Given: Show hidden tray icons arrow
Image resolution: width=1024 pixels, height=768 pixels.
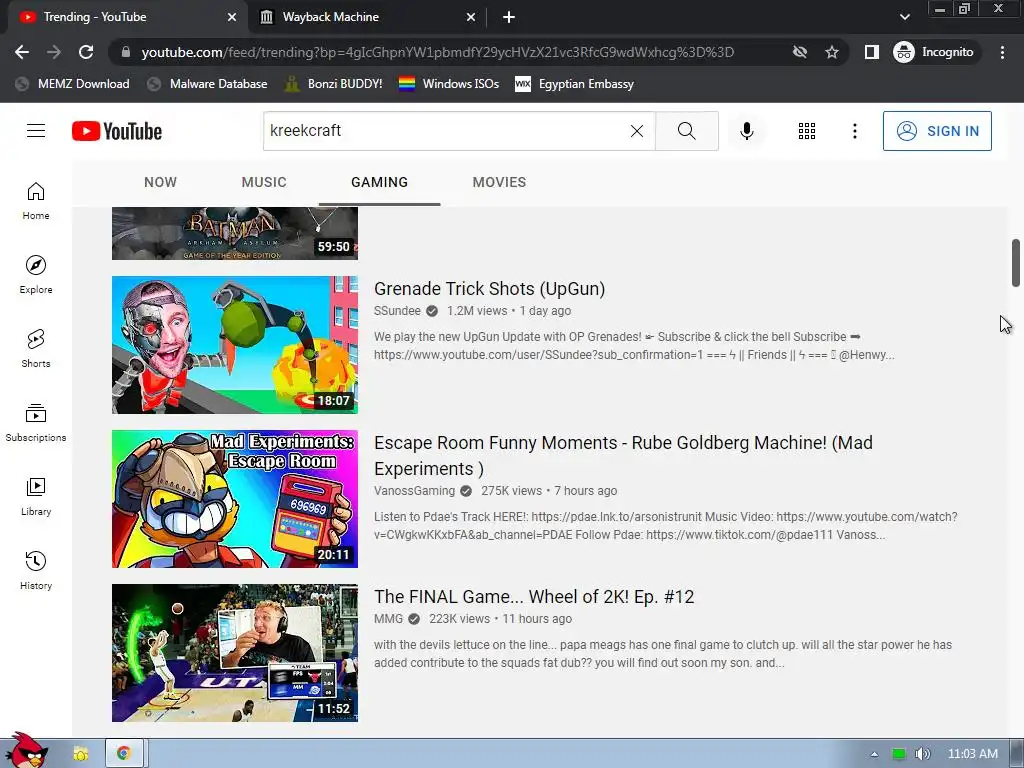Looking at the screenshot, I should pyautogui.click(x=874, y=754).
